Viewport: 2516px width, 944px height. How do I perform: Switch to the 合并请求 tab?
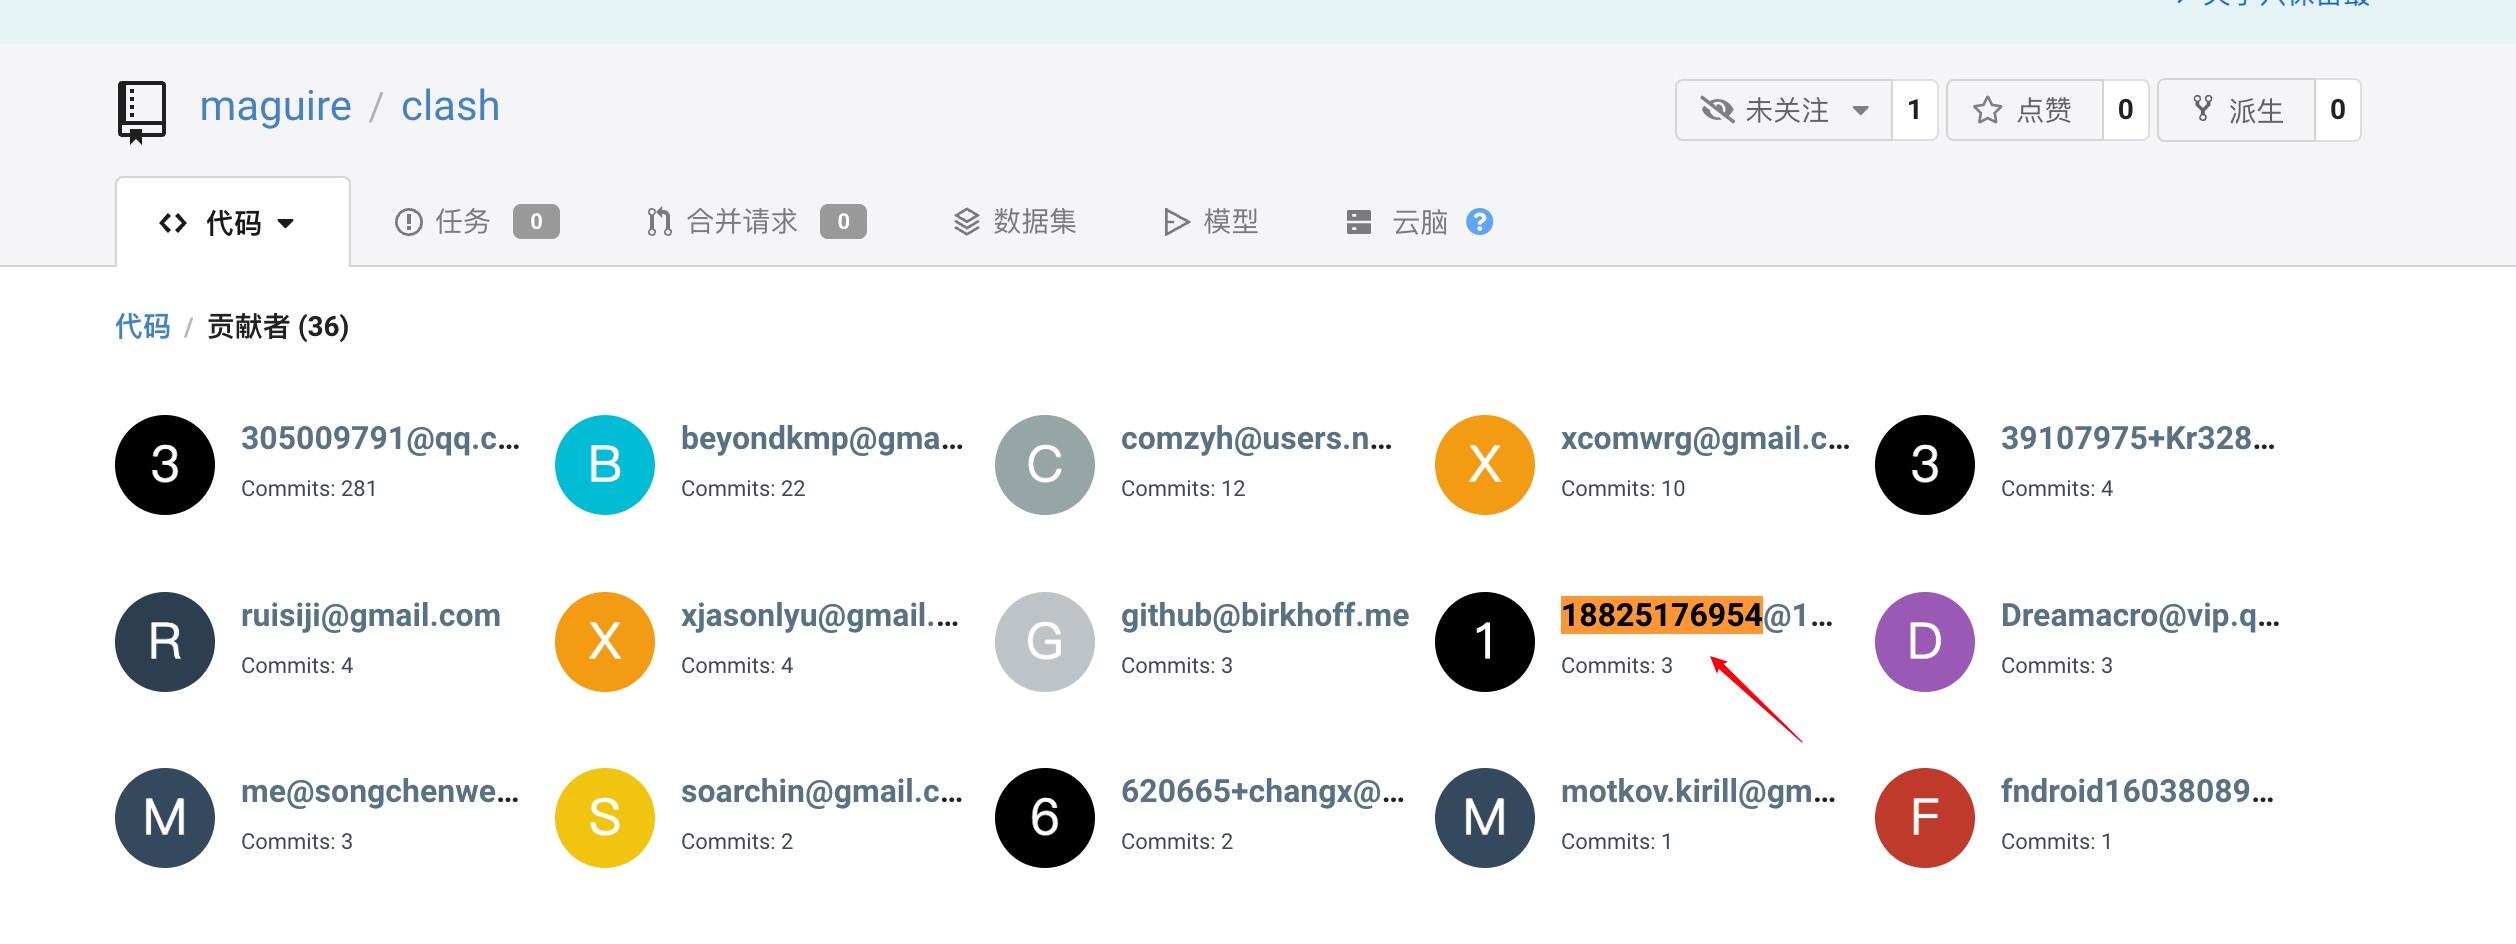point(756,221)
